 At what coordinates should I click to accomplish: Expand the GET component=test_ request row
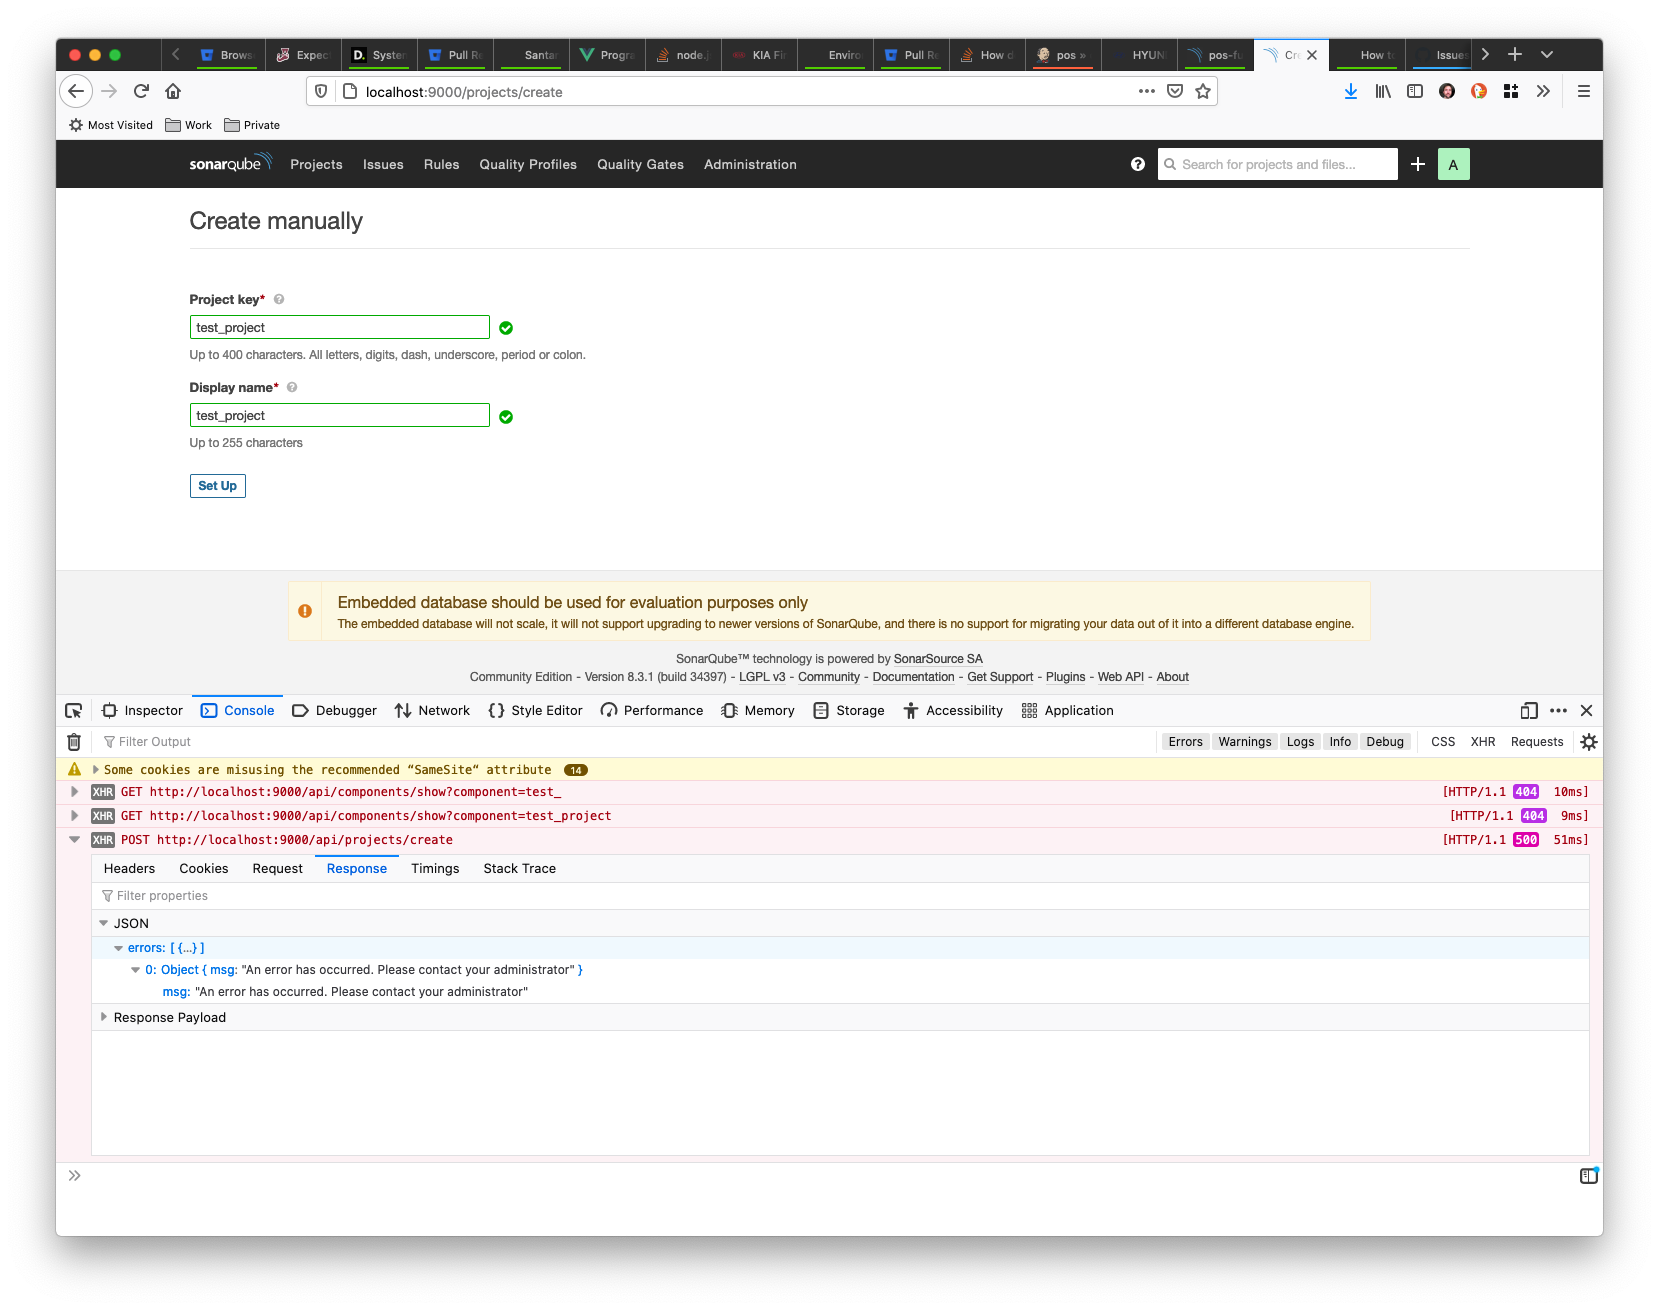click(x=75, y=792)
